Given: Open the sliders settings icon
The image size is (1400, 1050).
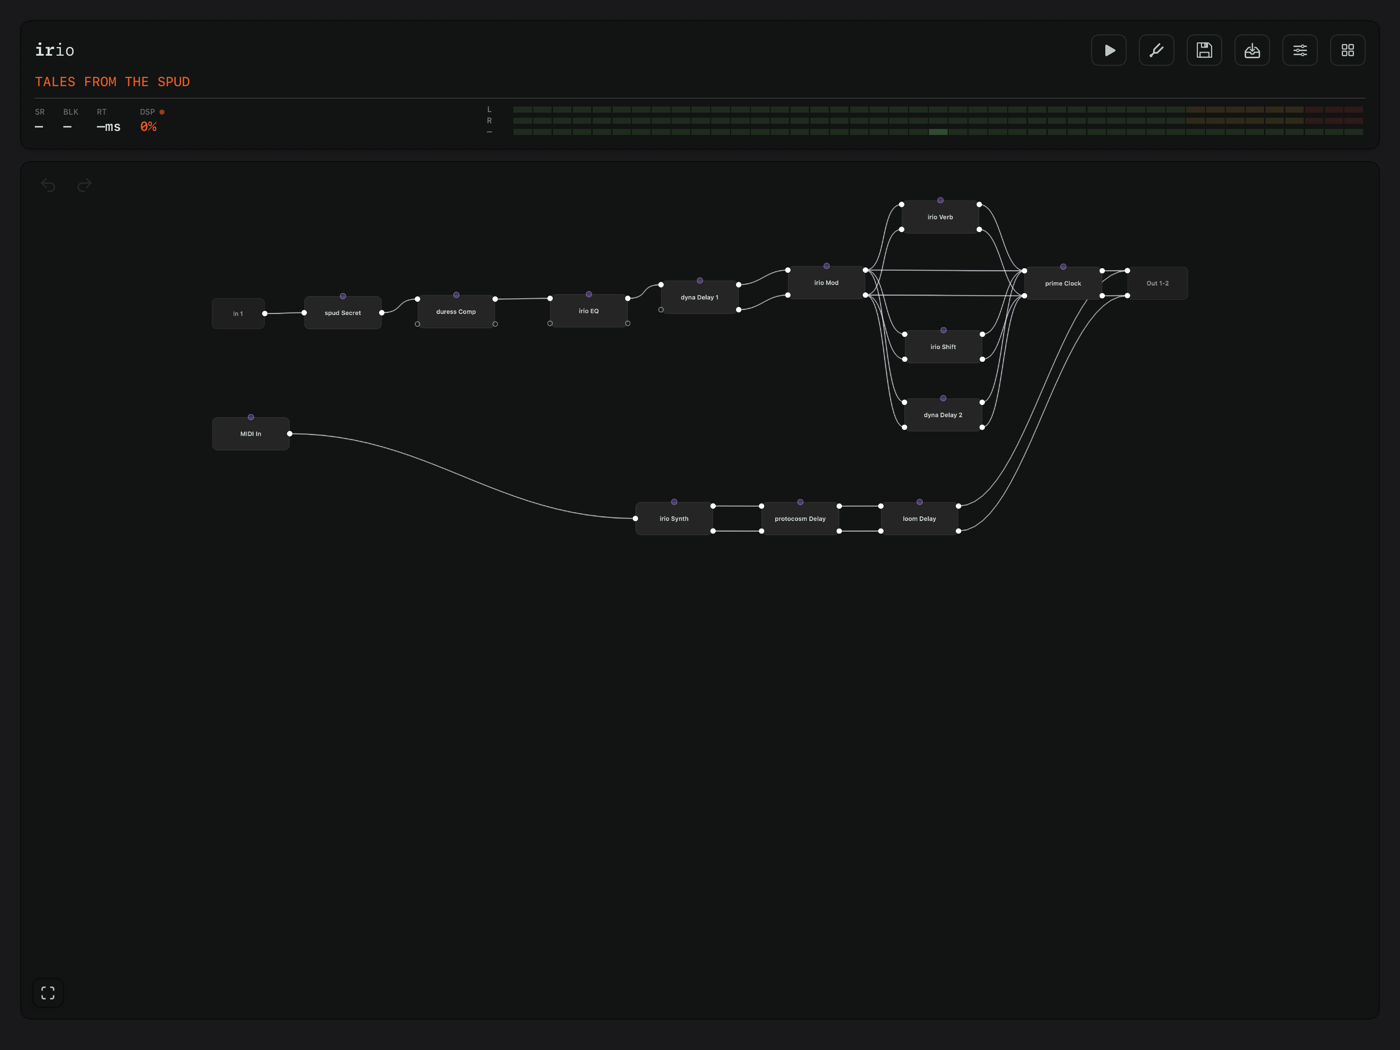Looking at the screenshot, I should (x=1300, y=50).
